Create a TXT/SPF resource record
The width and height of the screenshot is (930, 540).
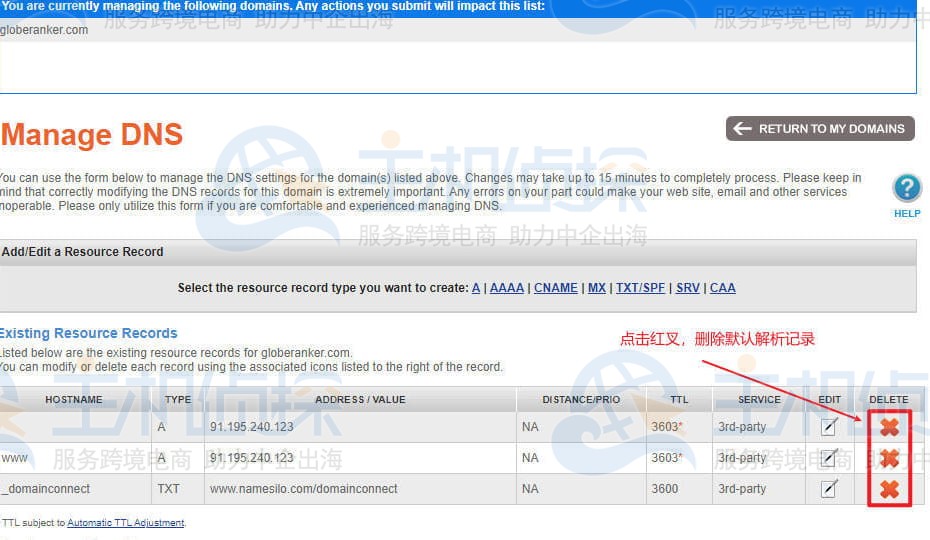pyautogui.click(x=640, y=288)
